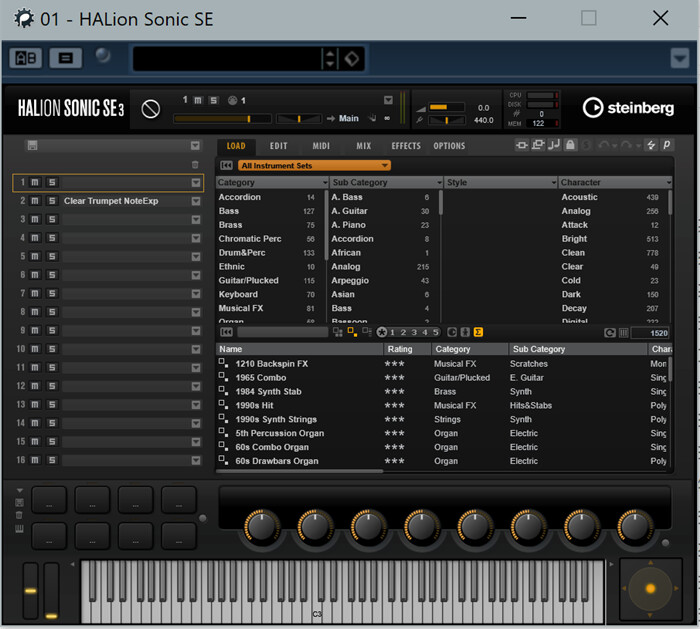The height and width of the screenshot is (629, 700).
Task: Open the plug-in preset list icon
Action: pyautogui.click(x=66, y=58)
